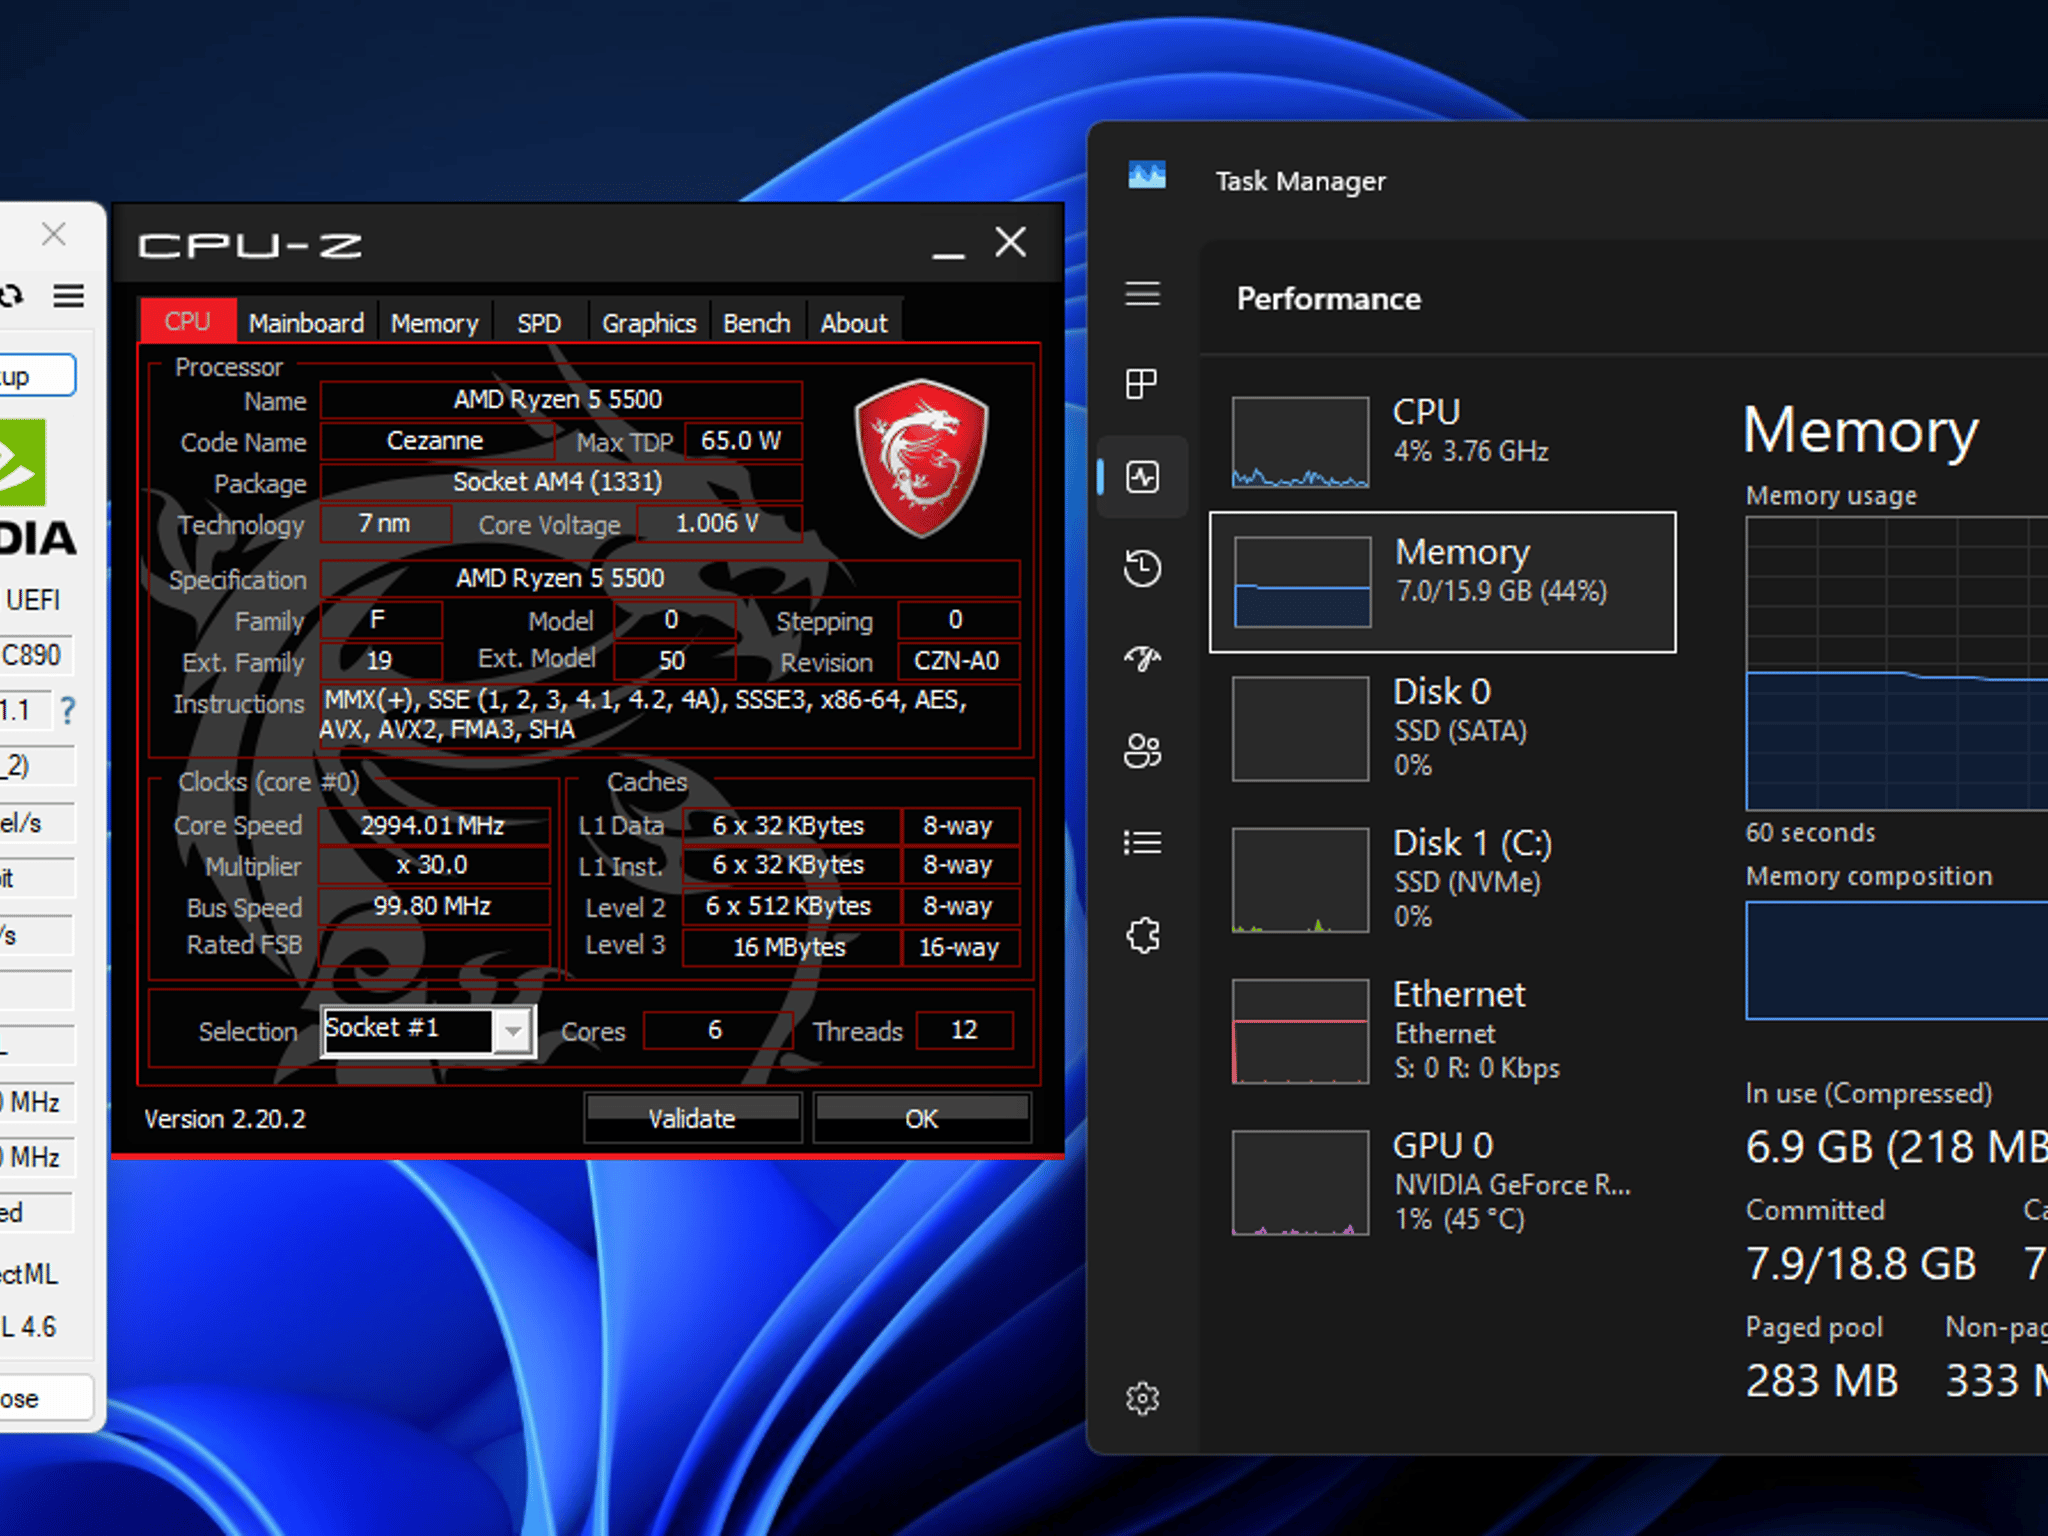
Task: Click the Core Voltage value 1.006 V
Action: click(x=719, y=523)
